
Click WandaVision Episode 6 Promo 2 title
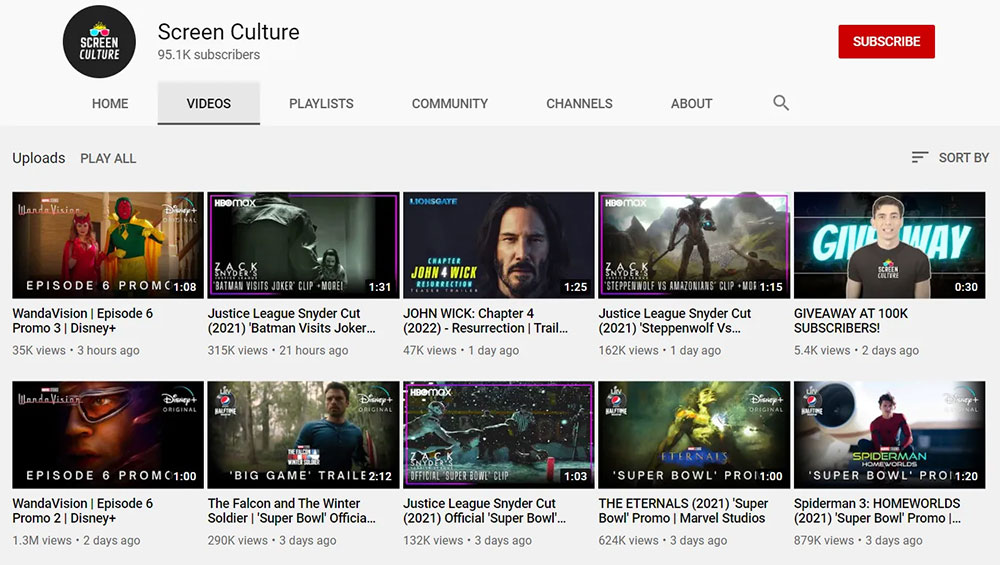click(82, 510)
